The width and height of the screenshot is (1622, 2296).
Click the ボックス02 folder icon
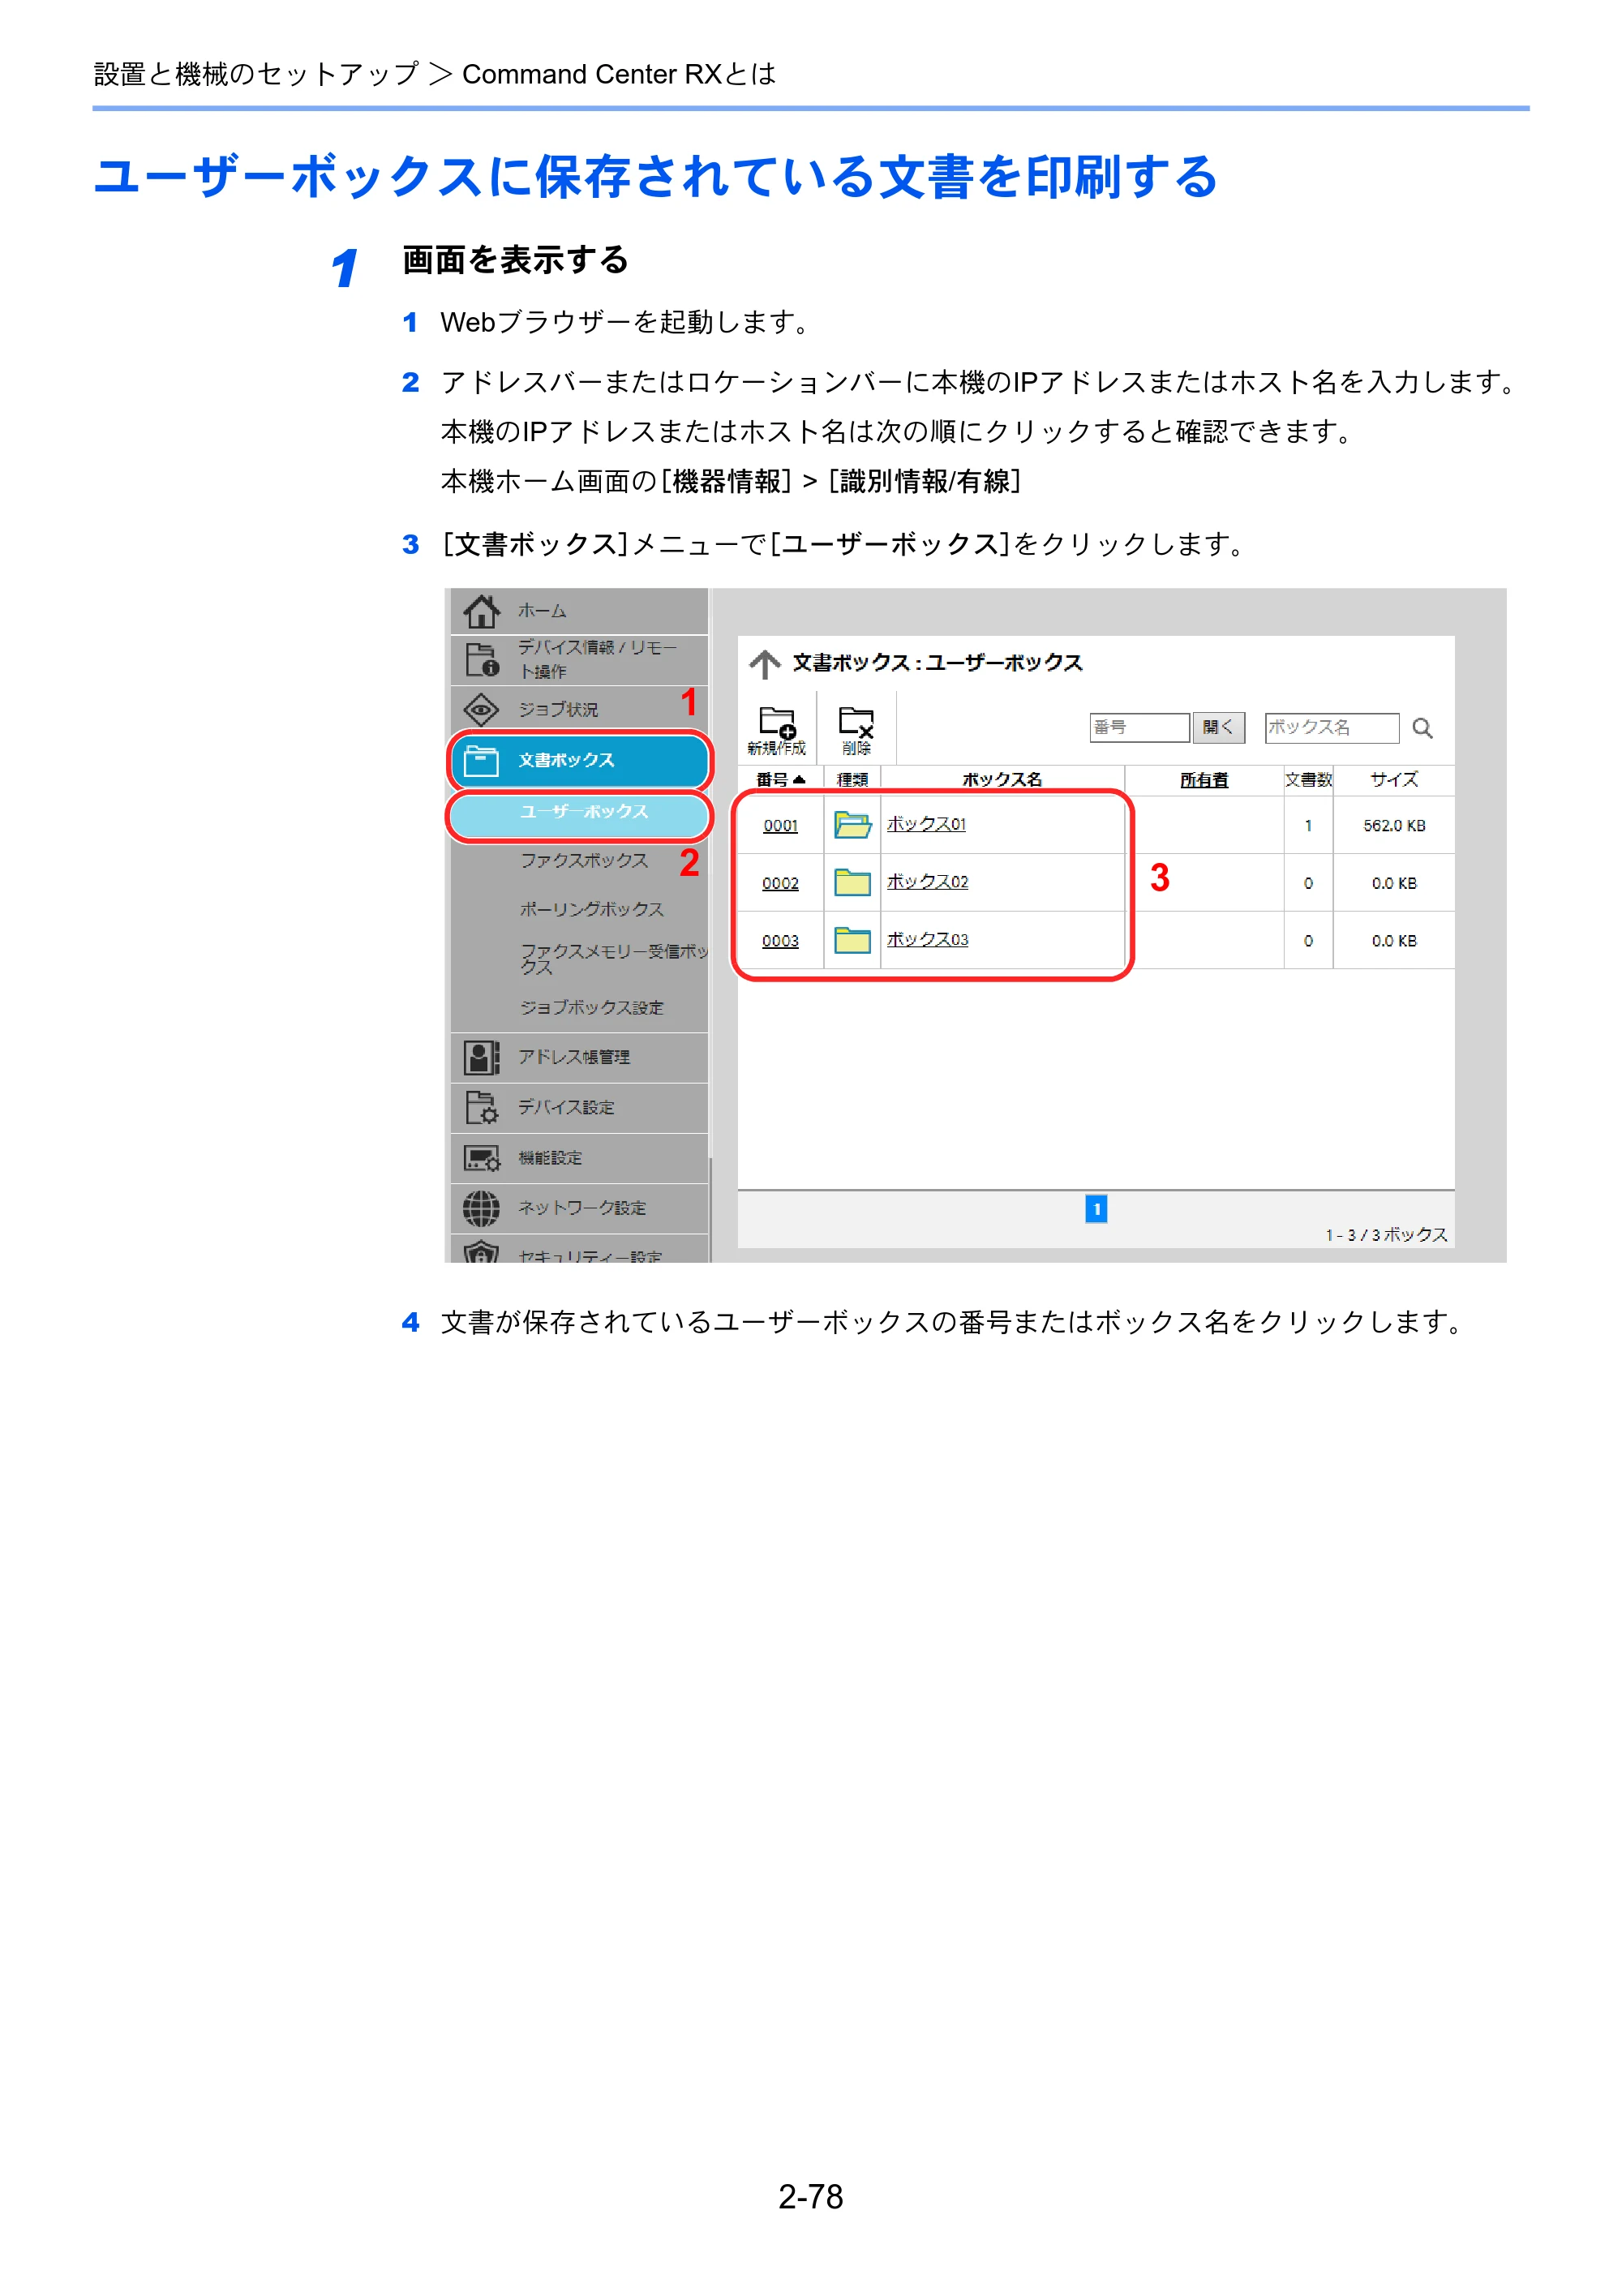point(852,882)
